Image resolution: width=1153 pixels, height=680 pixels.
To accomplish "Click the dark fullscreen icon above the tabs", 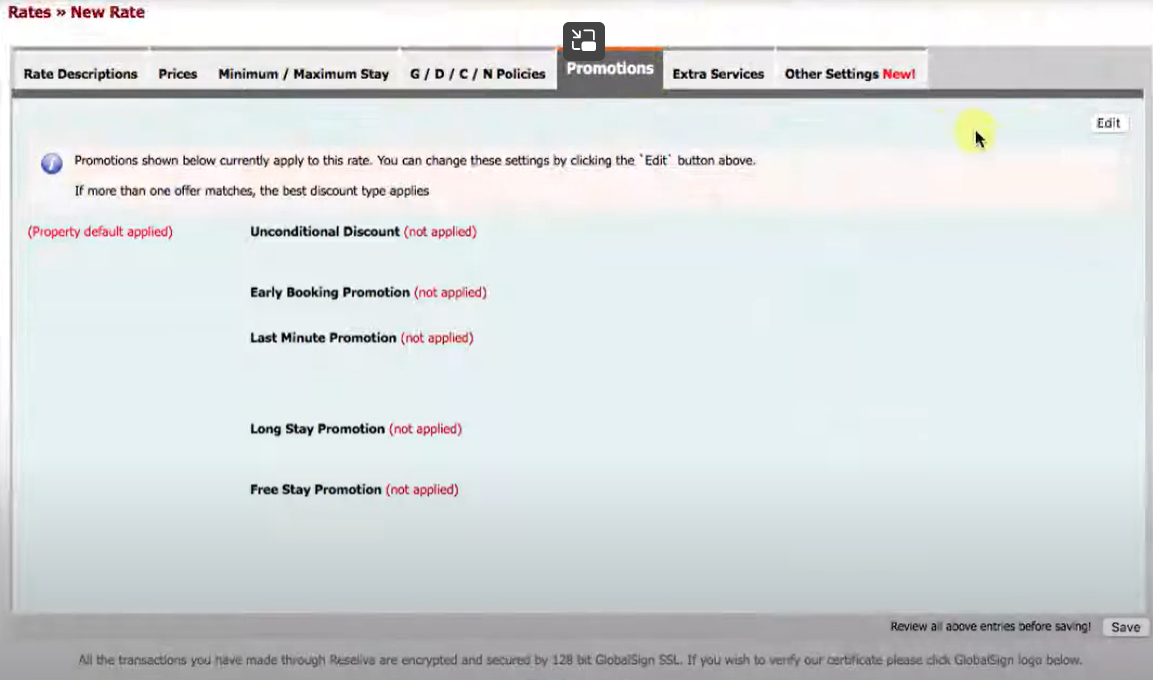I will pos(584,40).
